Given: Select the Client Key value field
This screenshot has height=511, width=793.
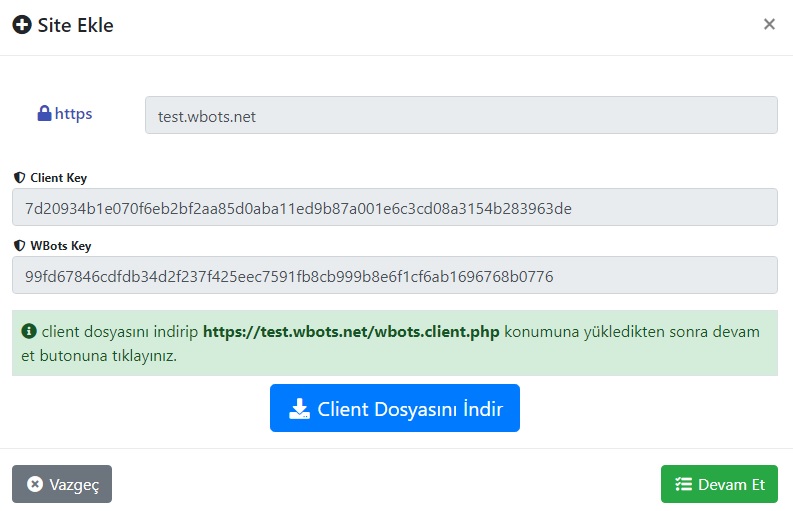Looking at the screenshot, I should tap(394, 208).
